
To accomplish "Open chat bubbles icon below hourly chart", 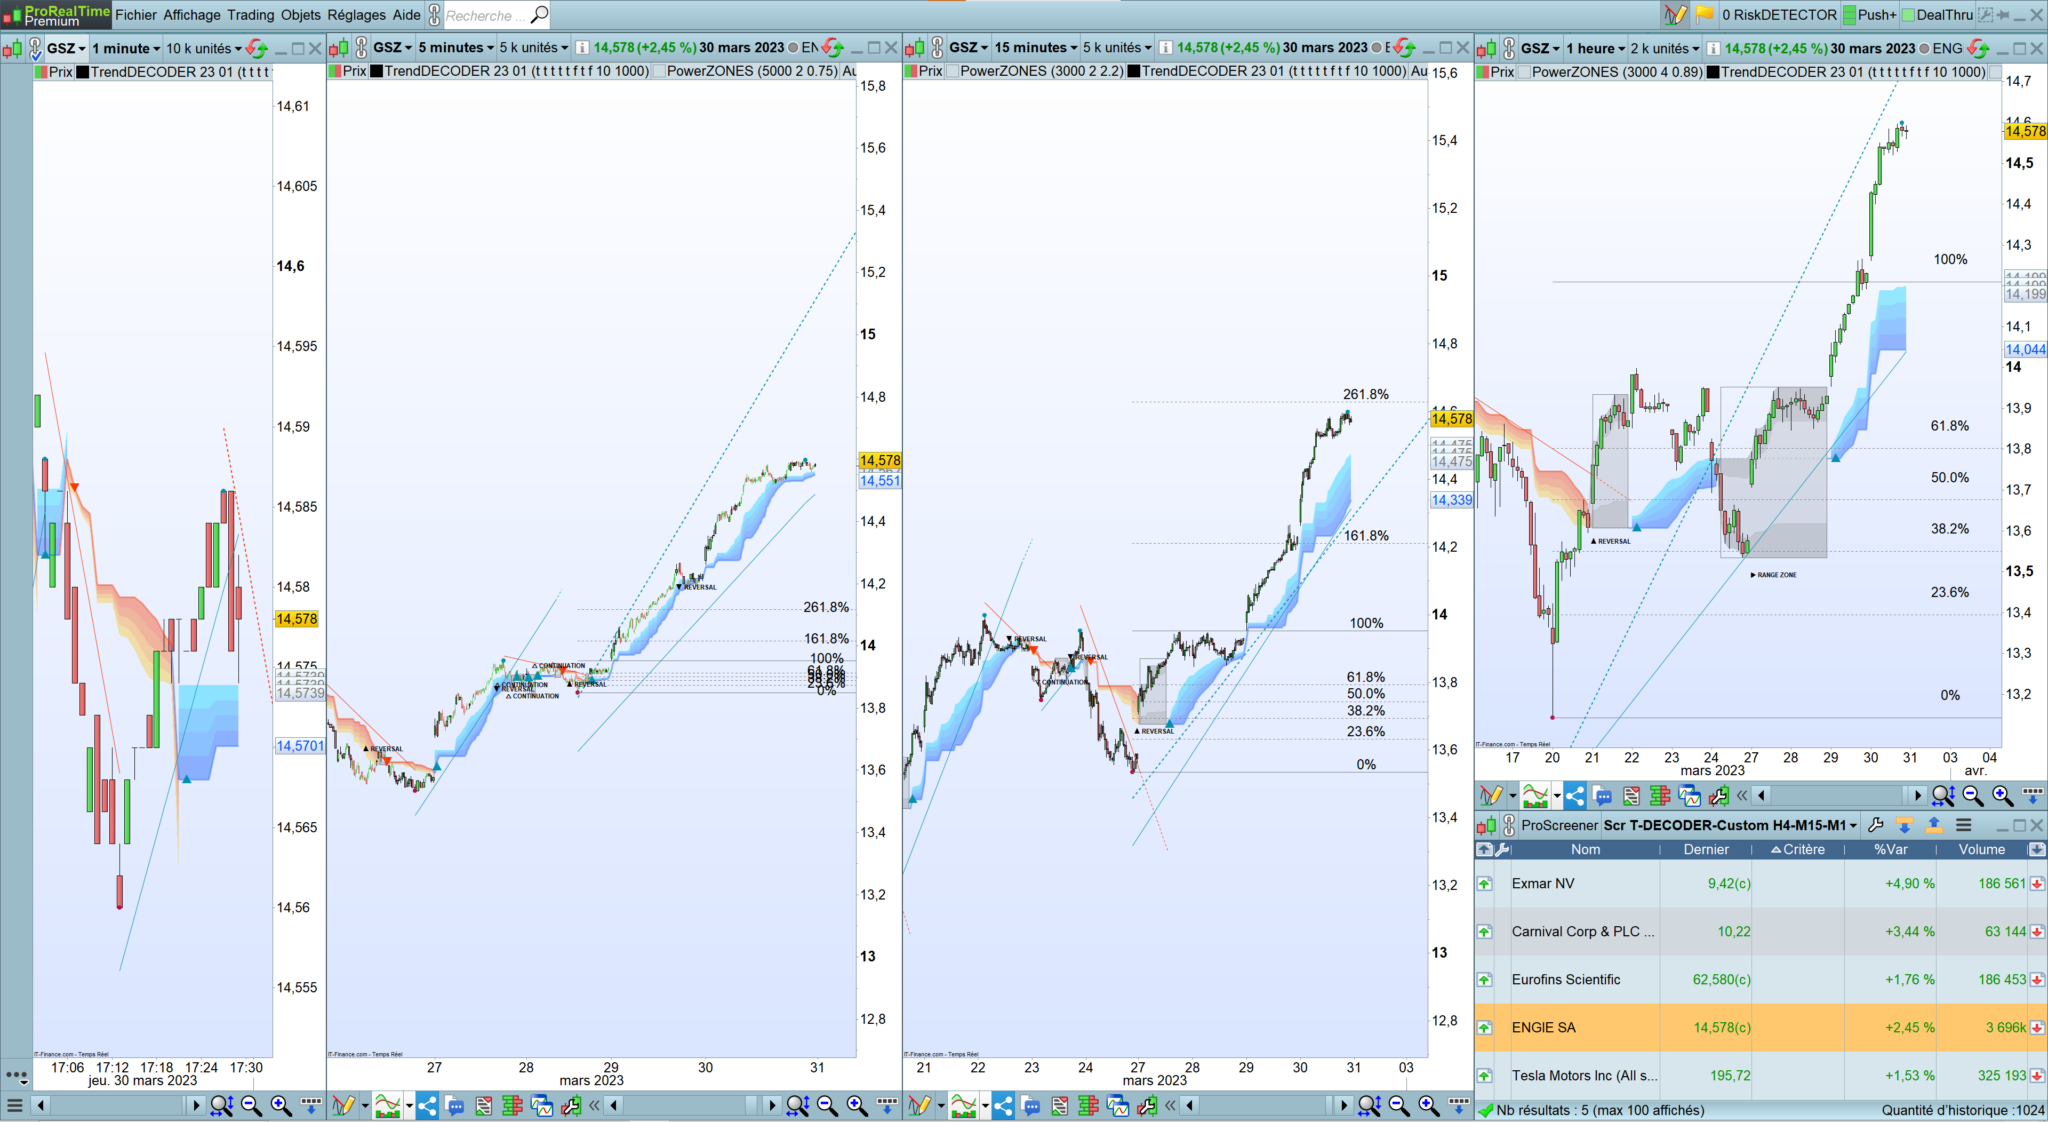I will [x=1603, y=796].
